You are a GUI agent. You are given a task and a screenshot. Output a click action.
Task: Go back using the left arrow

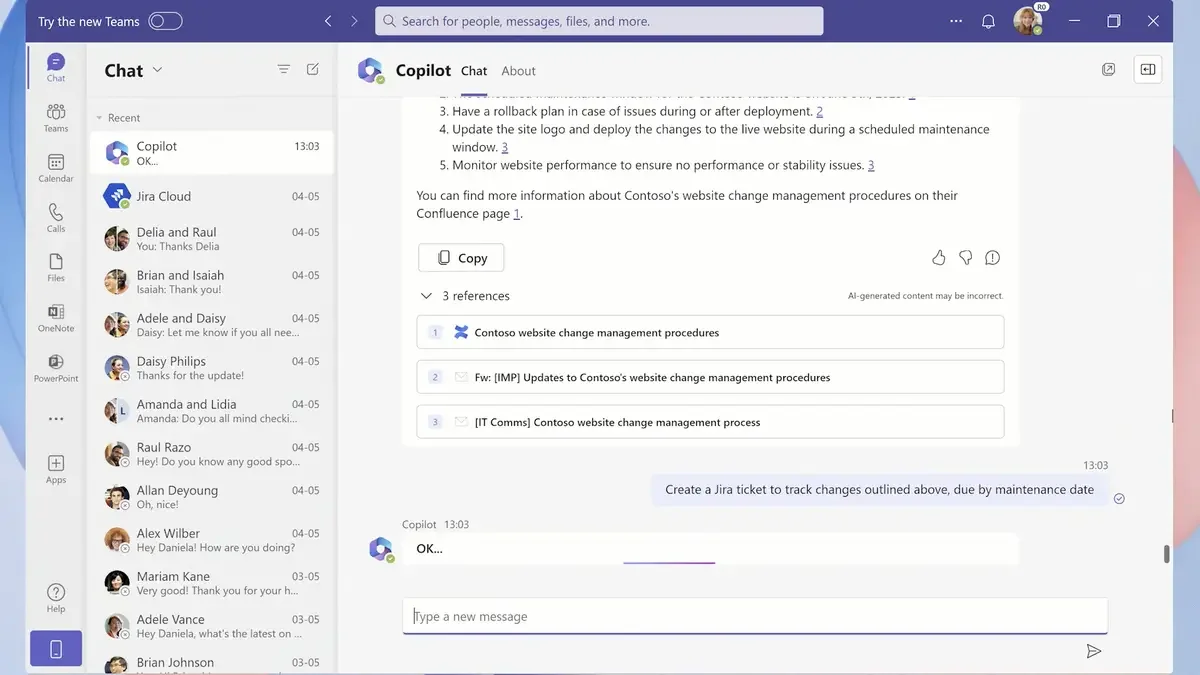pyautogui.click(x=328, y=21)
